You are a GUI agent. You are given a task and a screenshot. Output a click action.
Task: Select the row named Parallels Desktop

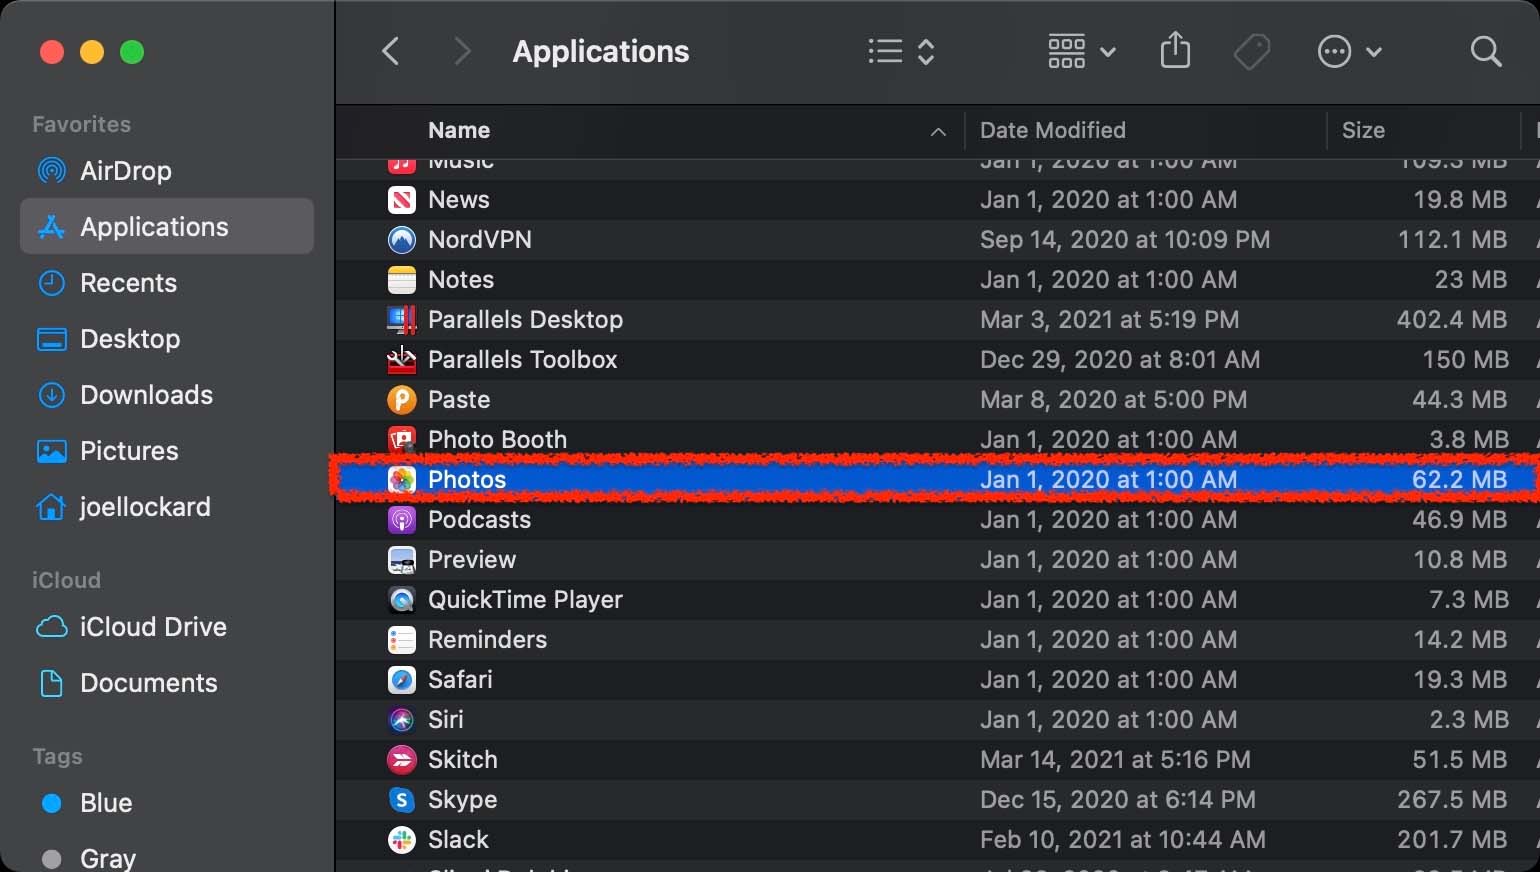click(x=938, y=320)
